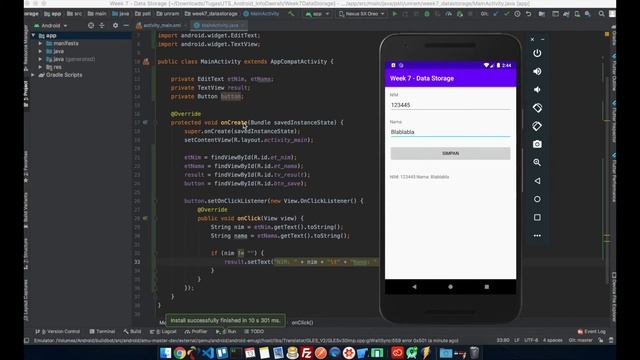Tap the SIMPAN button in the emulator
The height and width of the screenshot is (360, 640).
pyautogui.click(x=450, y=153)
